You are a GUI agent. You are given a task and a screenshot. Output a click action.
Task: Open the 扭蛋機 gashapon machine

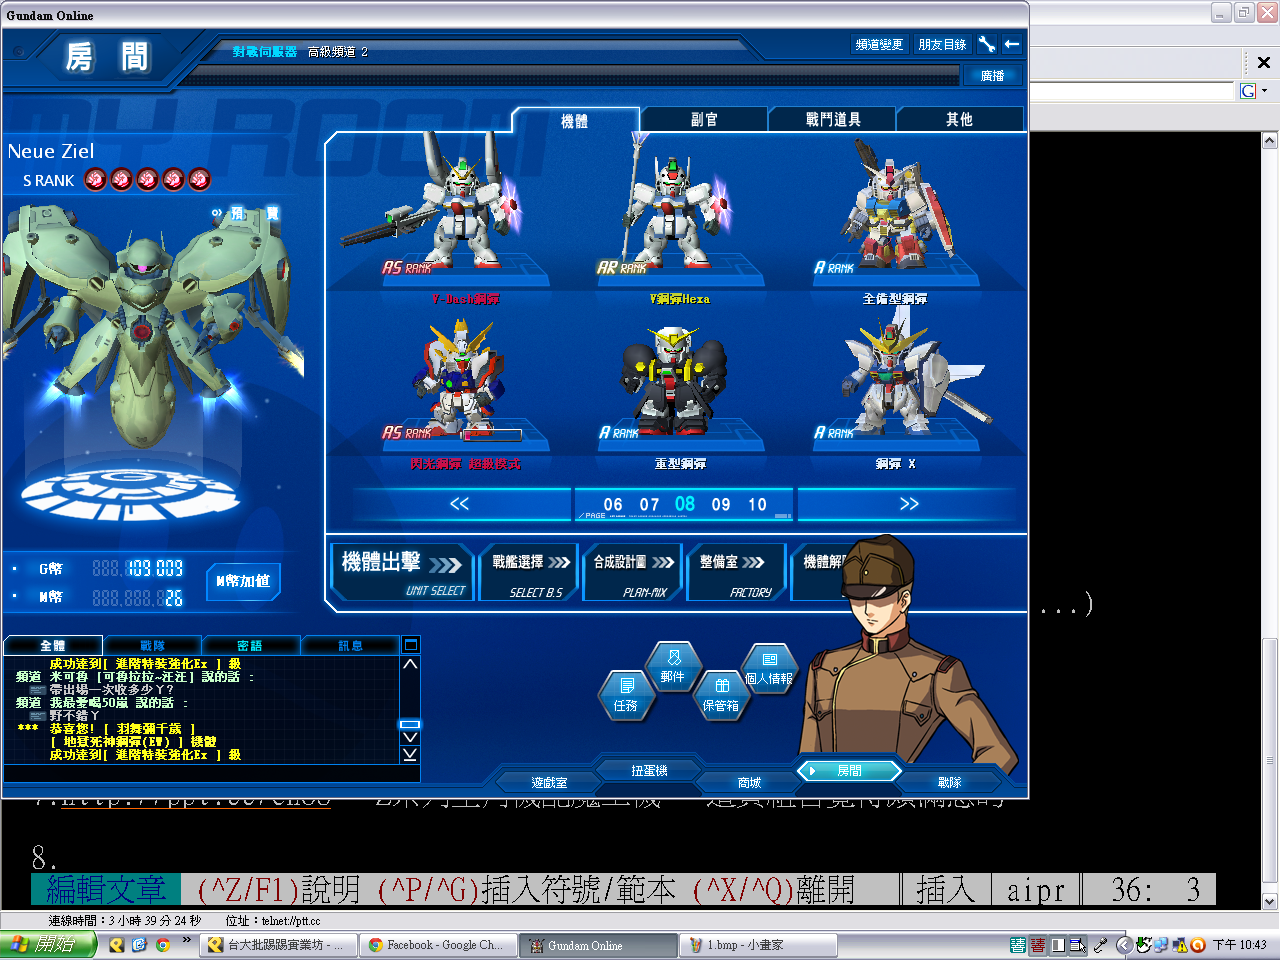(649, 771)
